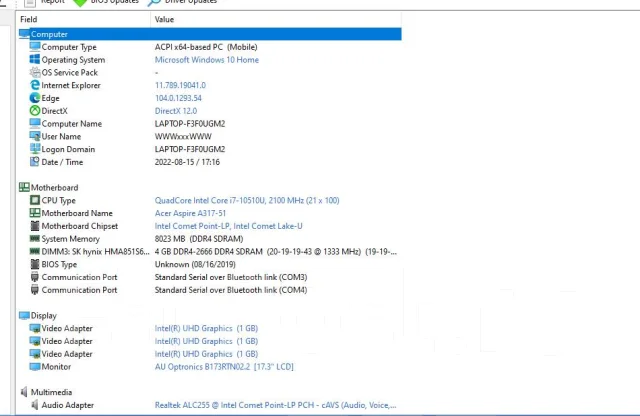Select the value 8023 MB (DDR4 SDRAM)
The width and height of the screenshot is (640, 416).
pyautogui.click(x=199, y=238)
